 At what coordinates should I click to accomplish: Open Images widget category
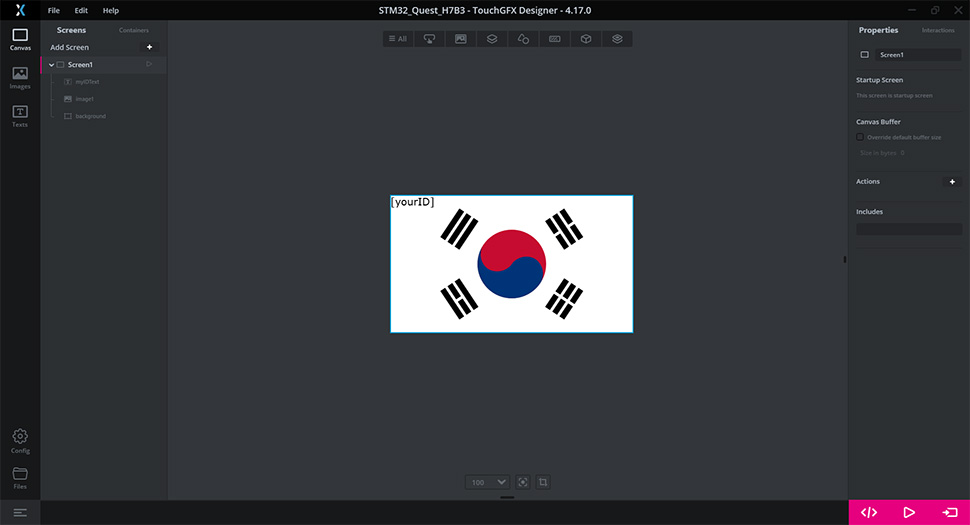(461, 39)
